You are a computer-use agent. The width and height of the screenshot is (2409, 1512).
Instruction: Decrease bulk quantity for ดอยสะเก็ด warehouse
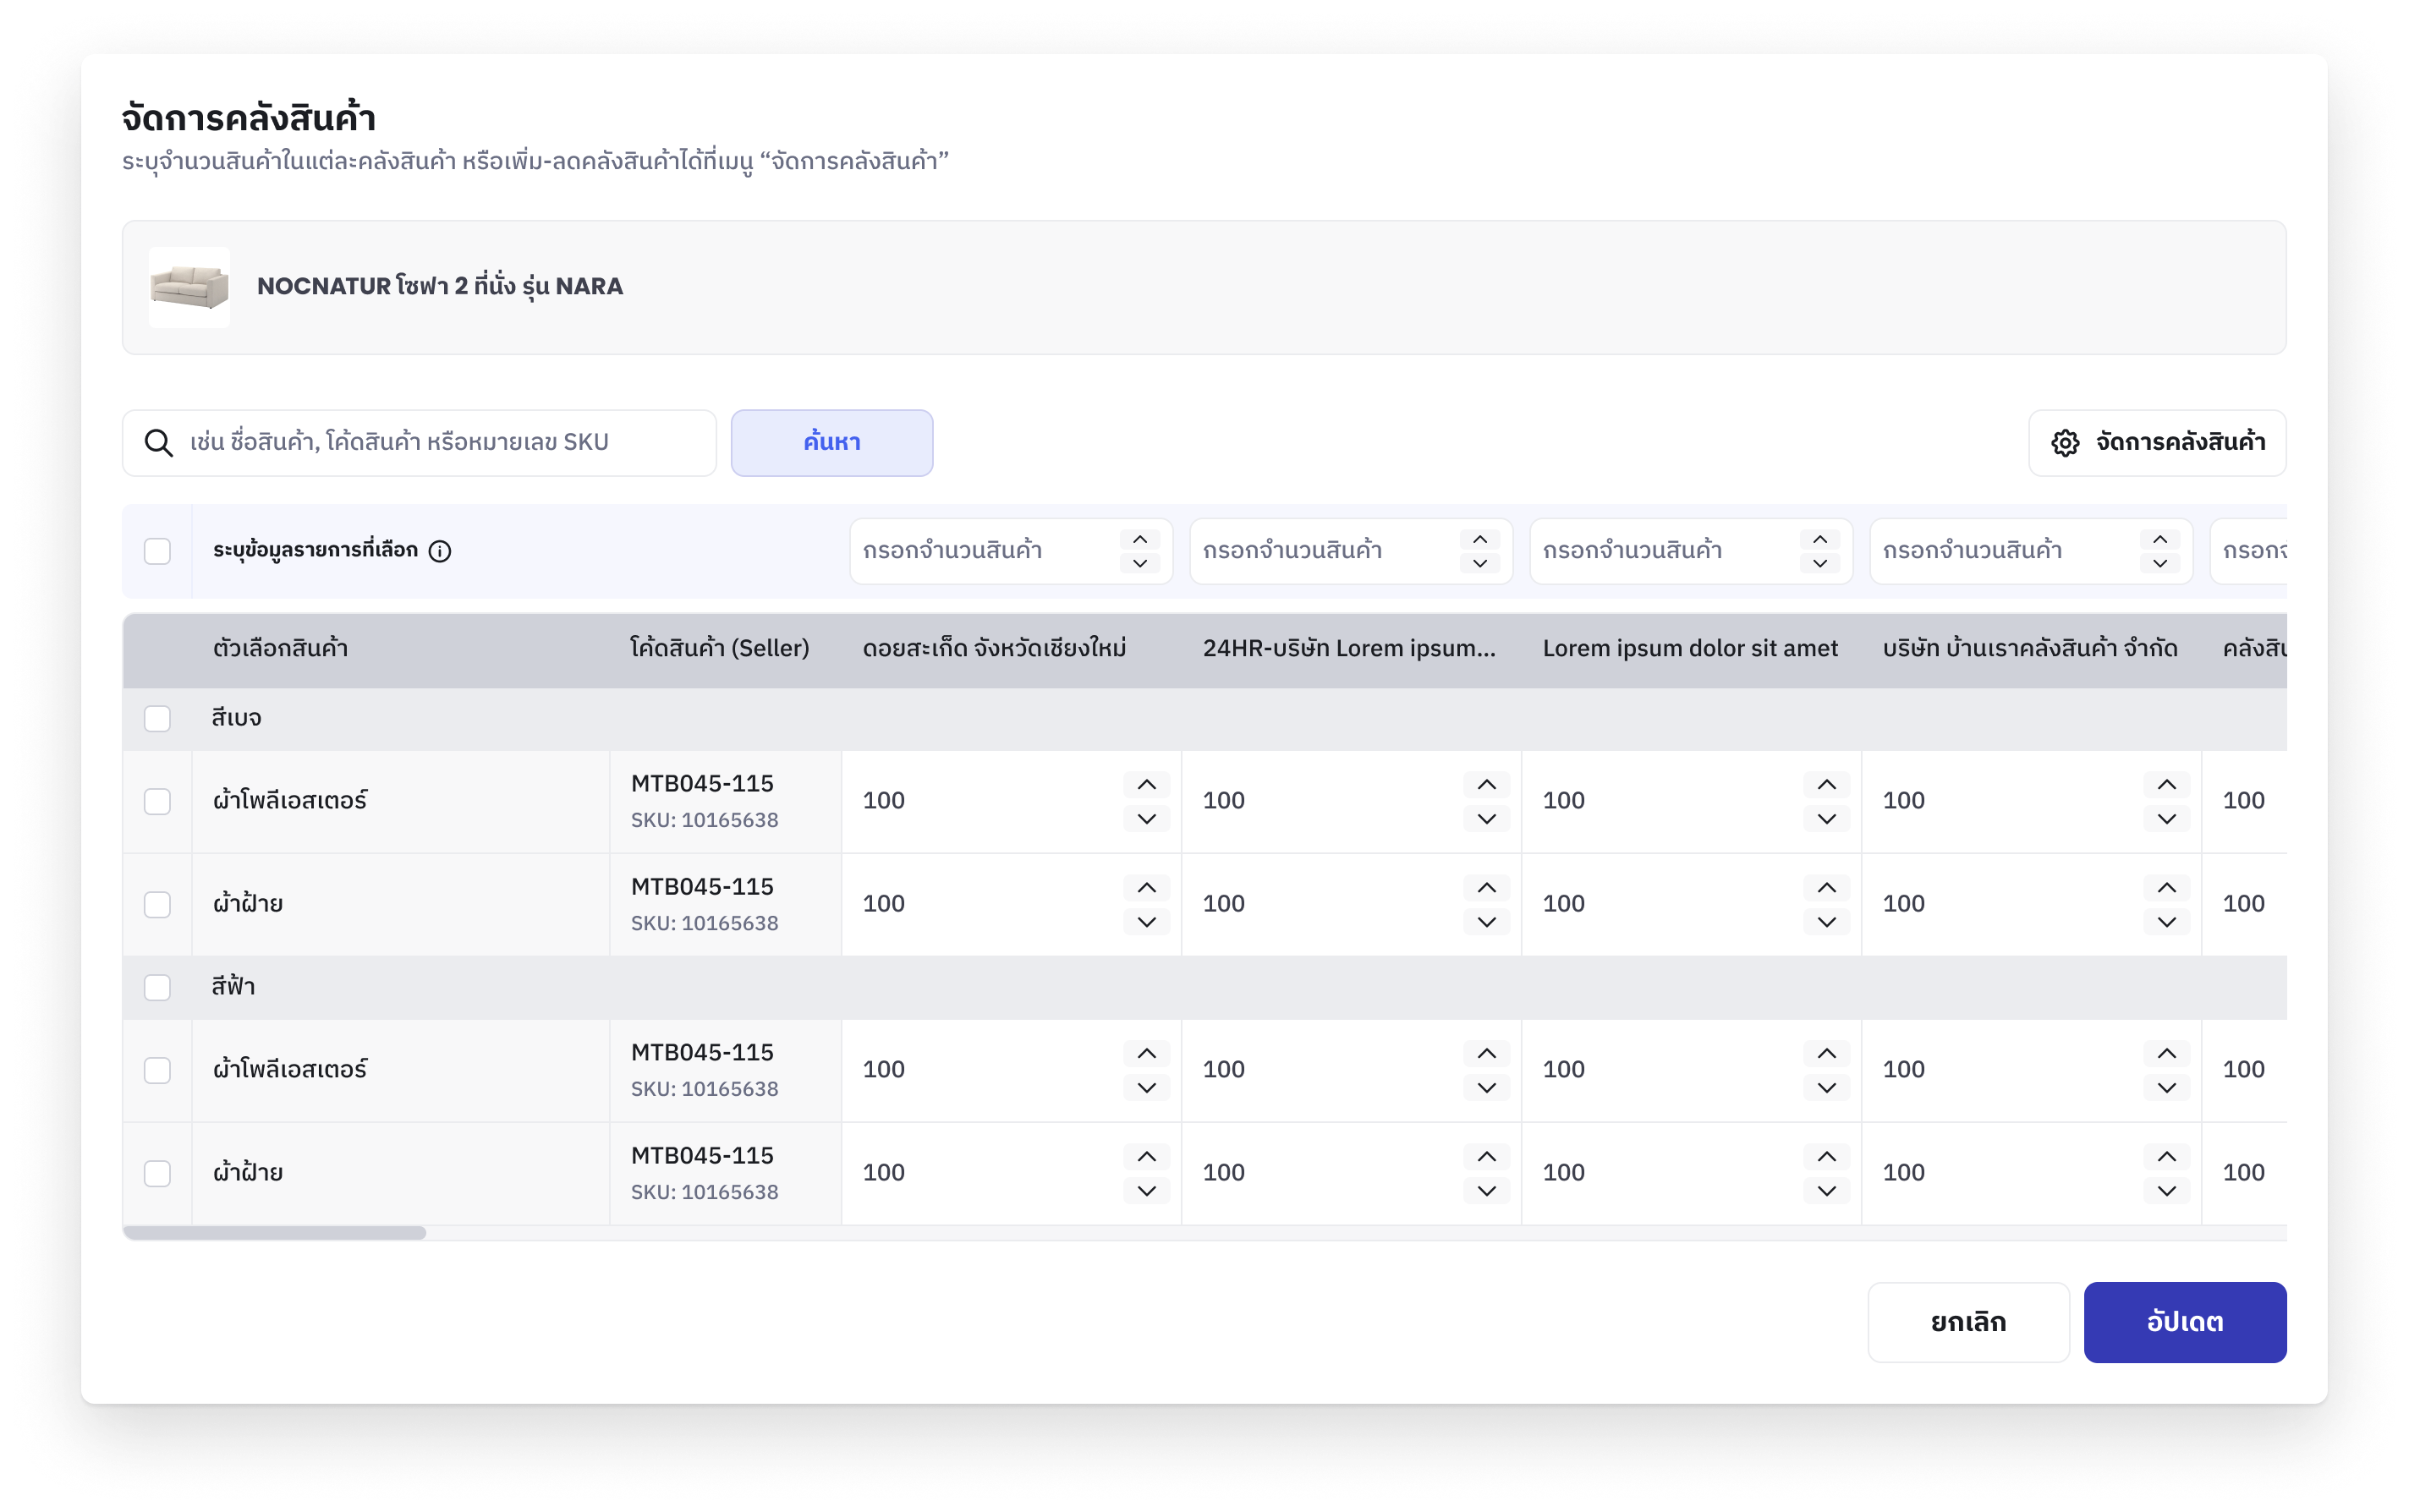1140,563
